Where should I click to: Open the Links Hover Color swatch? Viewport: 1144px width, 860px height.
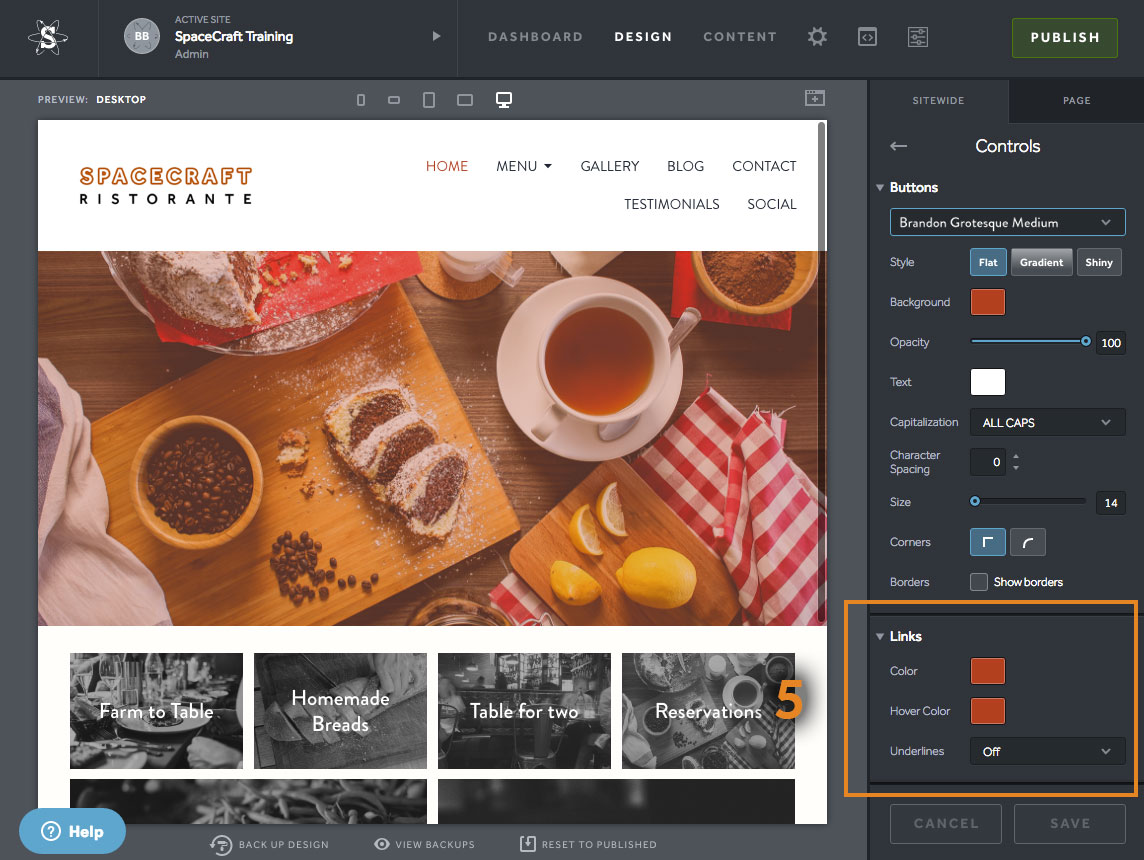[987, 711]
